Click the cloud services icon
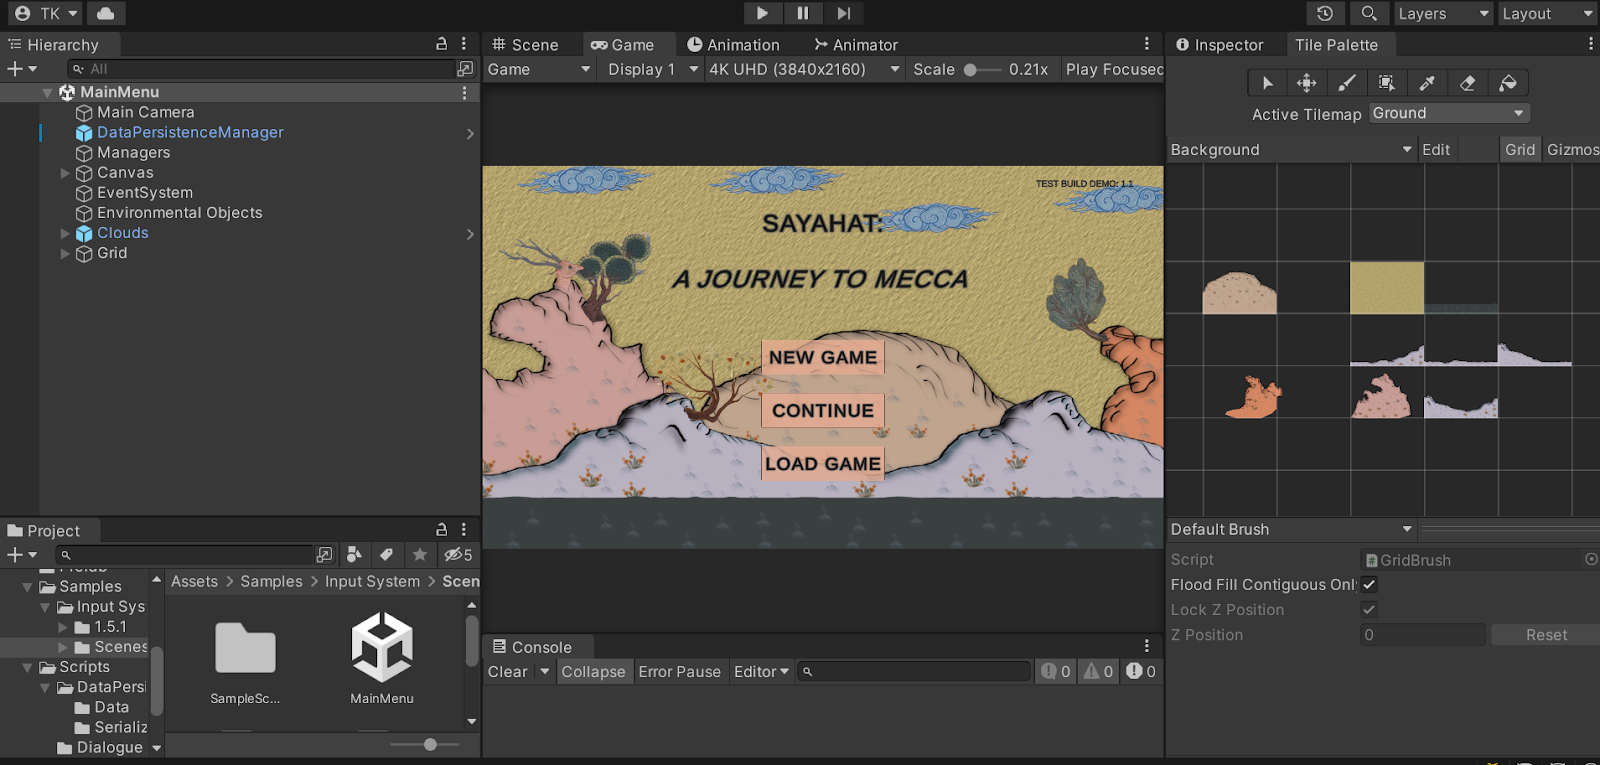The height and width of the screenshot is (765, 1600). [106, 13]
